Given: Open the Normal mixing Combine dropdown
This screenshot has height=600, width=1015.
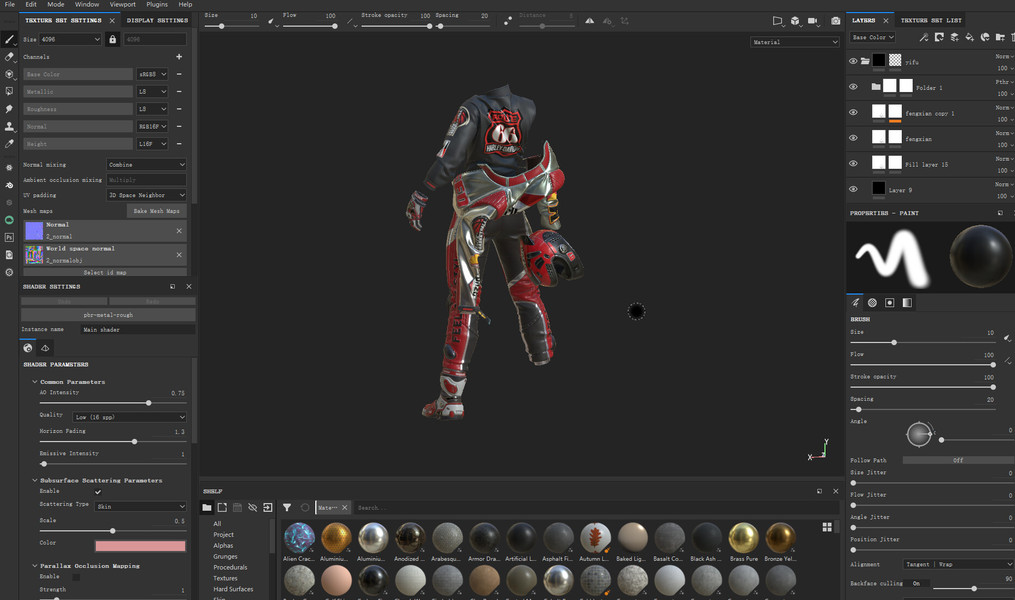Looking at the screenshot, I should coord(146,165).
